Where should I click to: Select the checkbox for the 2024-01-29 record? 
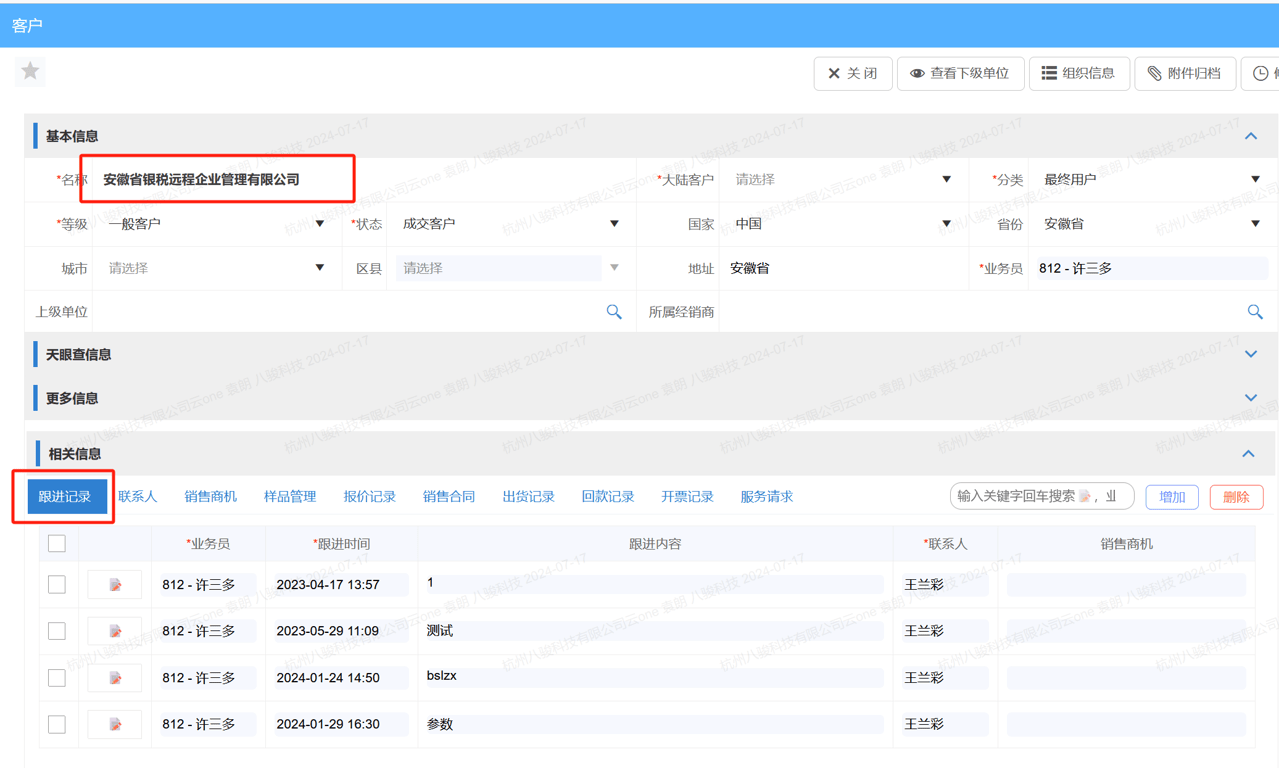[x=57, y=724]
